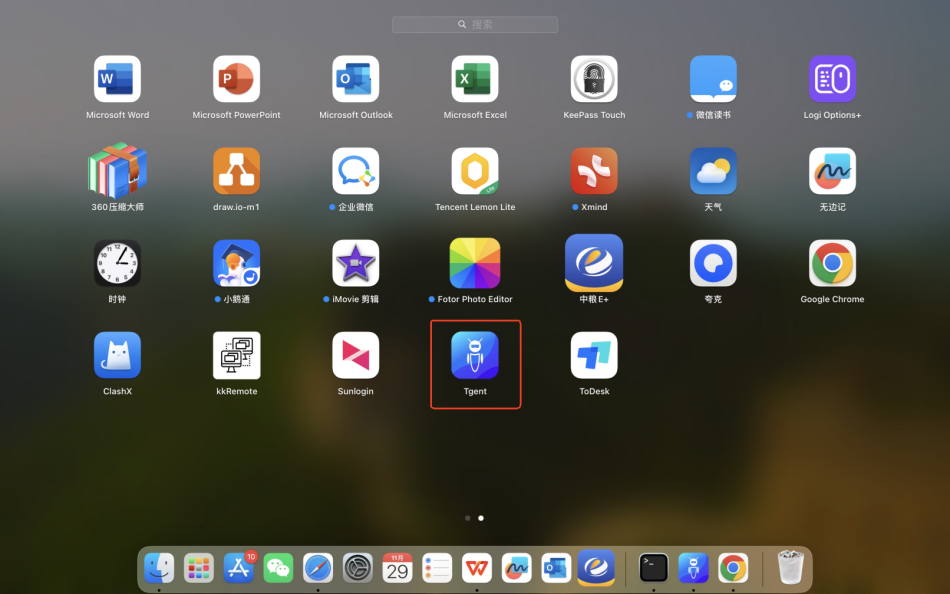The height and width of the screenshot is (594, 950).
Task: Launch 微信读书 app
Action: pos(713,79)
